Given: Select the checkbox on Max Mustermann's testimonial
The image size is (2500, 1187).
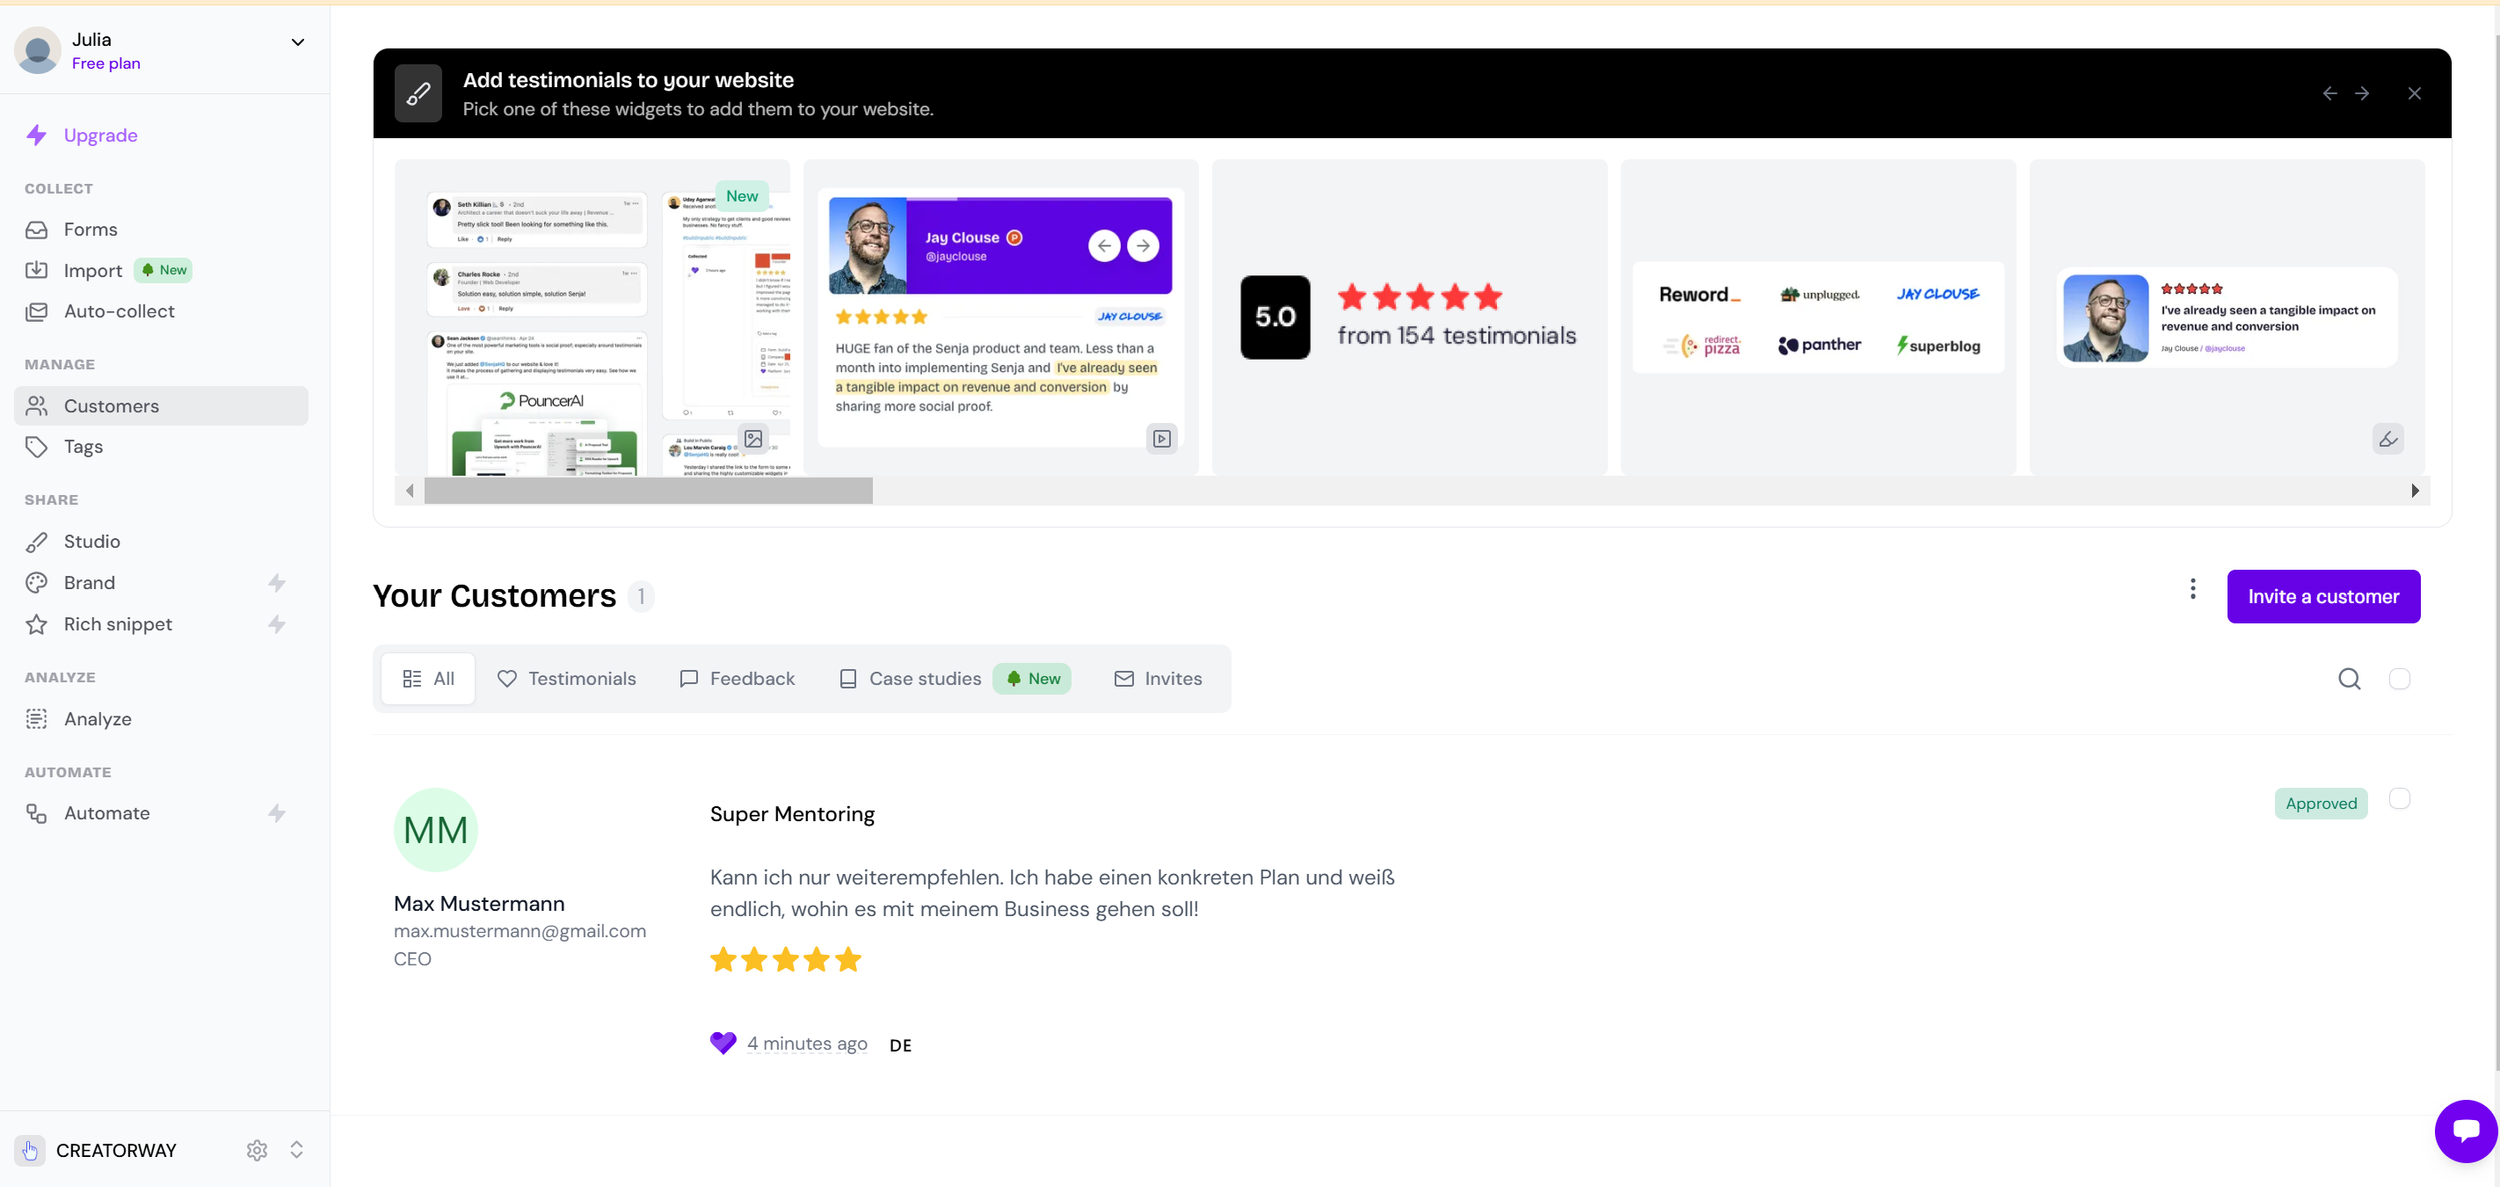Looking at the screenshot, I should pyautogui.click(x=2400, y=799).
